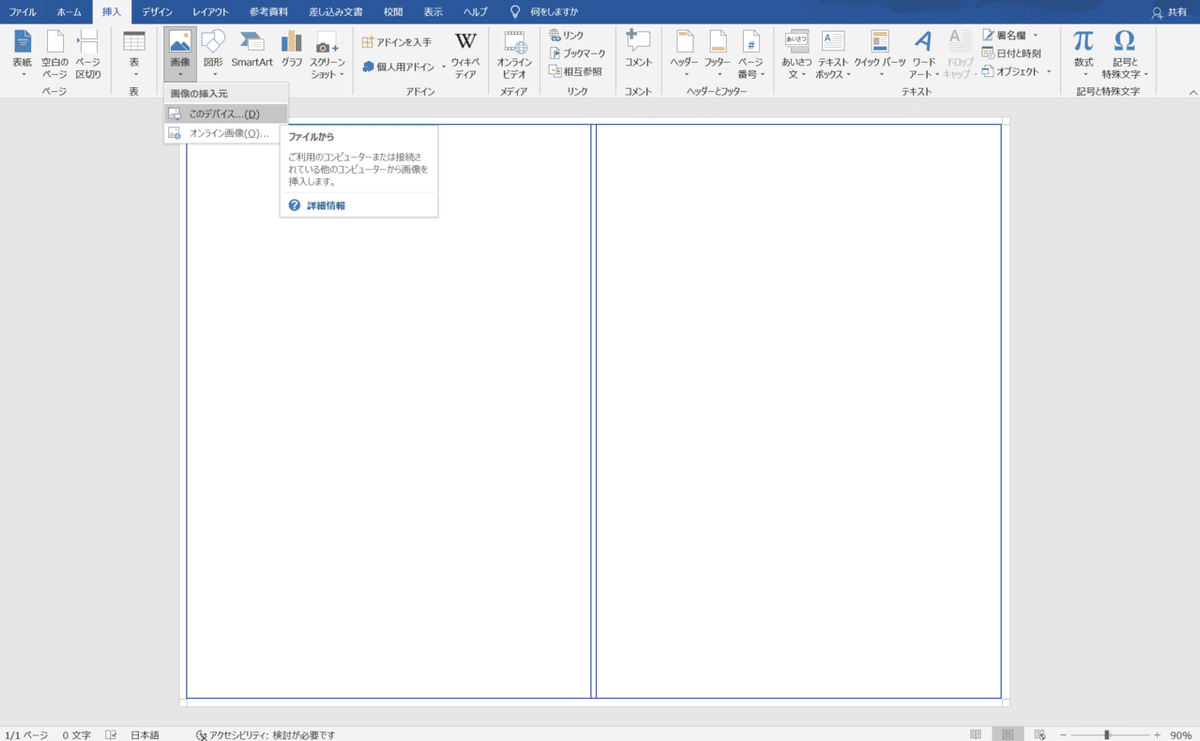Image resolution: width=1200 pixels, height=741 pixels.
Task: Switch to print layout view
Action: (1008, 734)
